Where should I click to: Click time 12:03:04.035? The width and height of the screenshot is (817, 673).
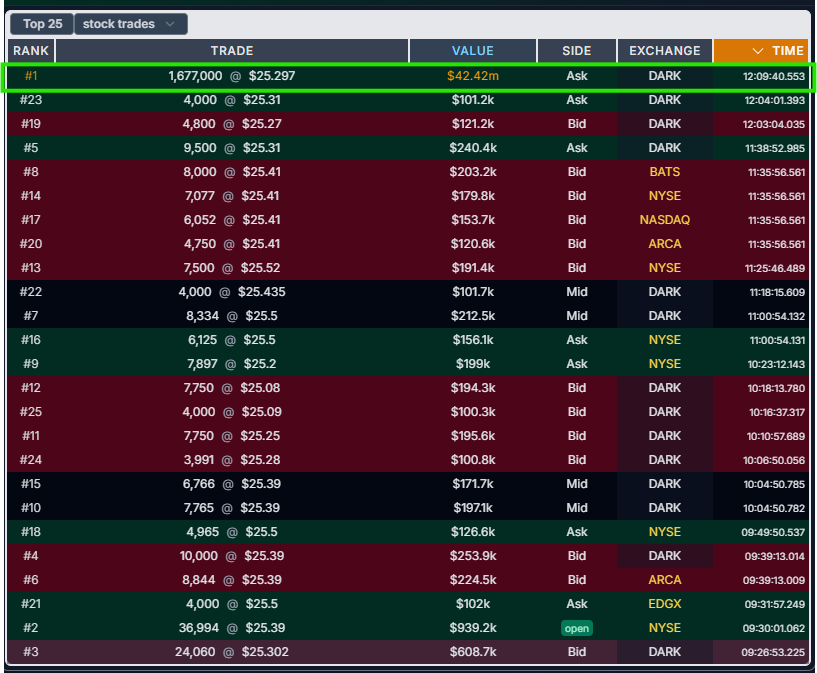(x=774, y=124)
